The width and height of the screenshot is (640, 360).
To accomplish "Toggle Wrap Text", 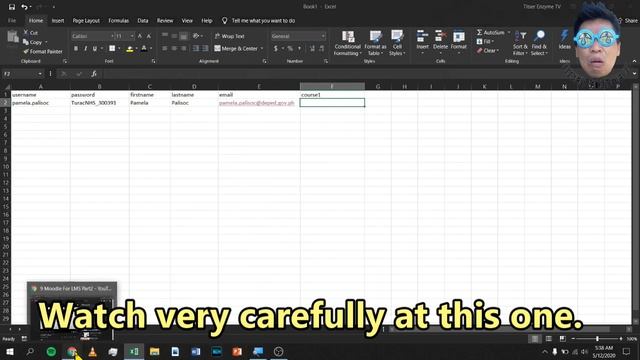I will click(x=229, y=36).
